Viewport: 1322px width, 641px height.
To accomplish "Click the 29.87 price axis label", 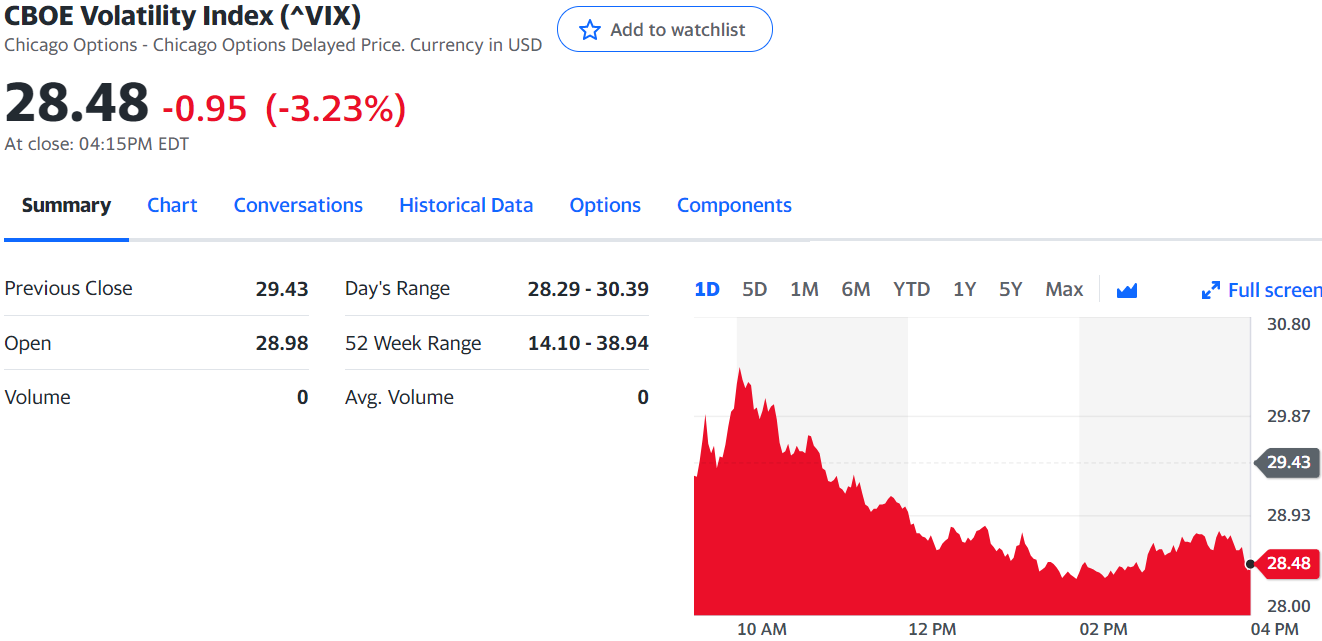I will [1288, 417].
